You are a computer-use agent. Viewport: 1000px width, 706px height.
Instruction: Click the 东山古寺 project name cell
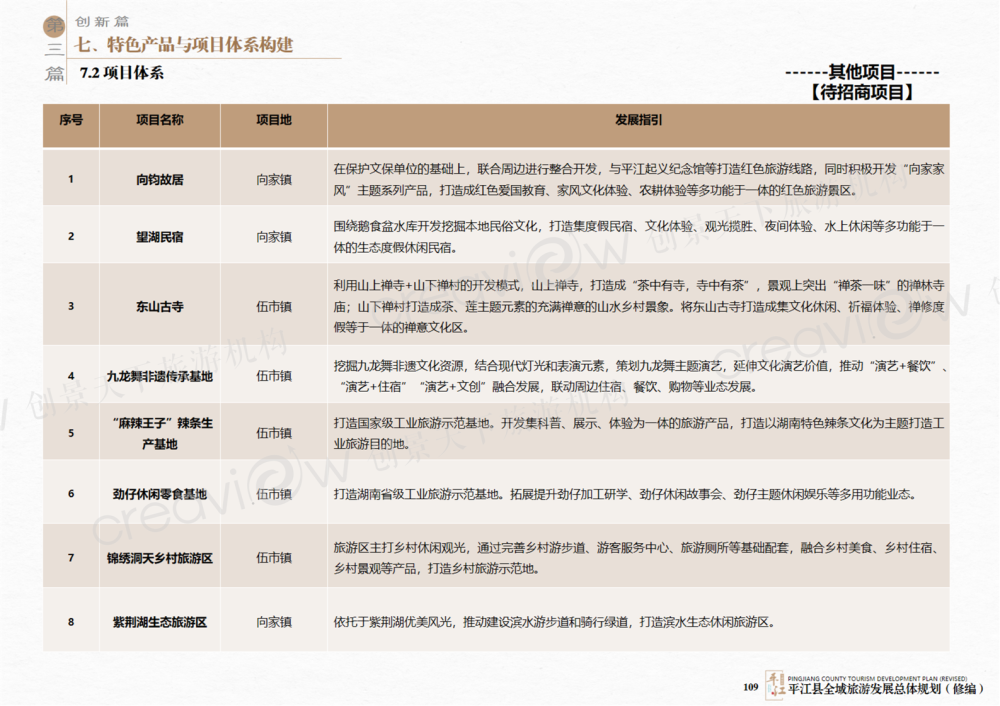pyautogui.click(x=160, y=306)
